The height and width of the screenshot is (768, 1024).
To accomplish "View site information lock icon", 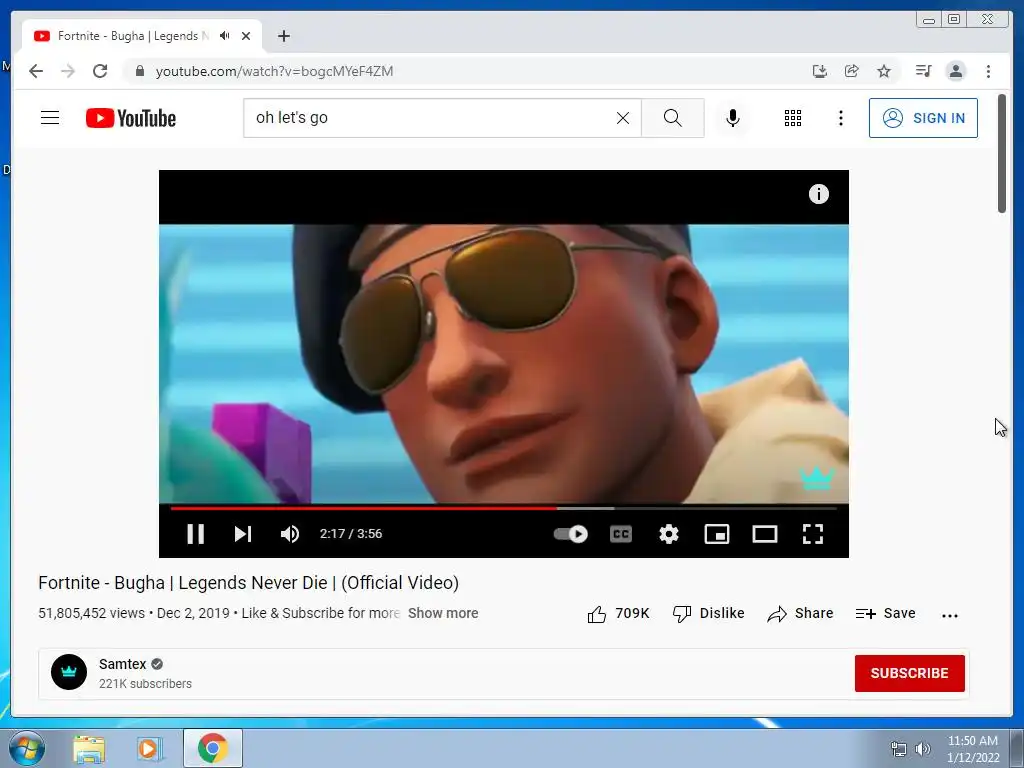I will [x=139, y=71].
